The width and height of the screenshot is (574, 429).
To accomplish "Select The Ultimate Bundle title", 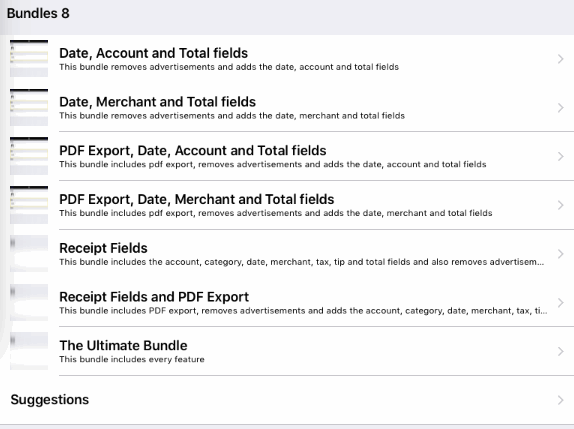I will coord(123,346).
